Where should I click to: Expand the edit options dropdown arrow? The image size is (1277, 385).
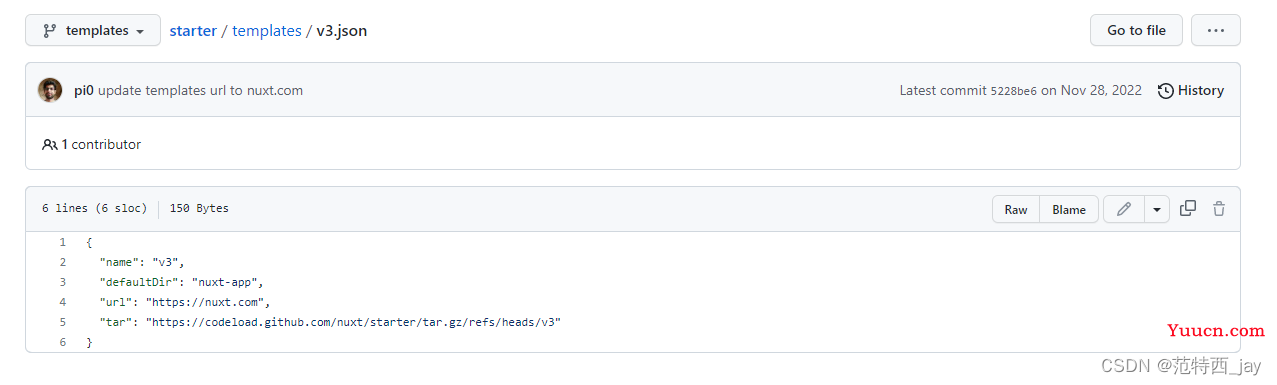(1157, 209)
